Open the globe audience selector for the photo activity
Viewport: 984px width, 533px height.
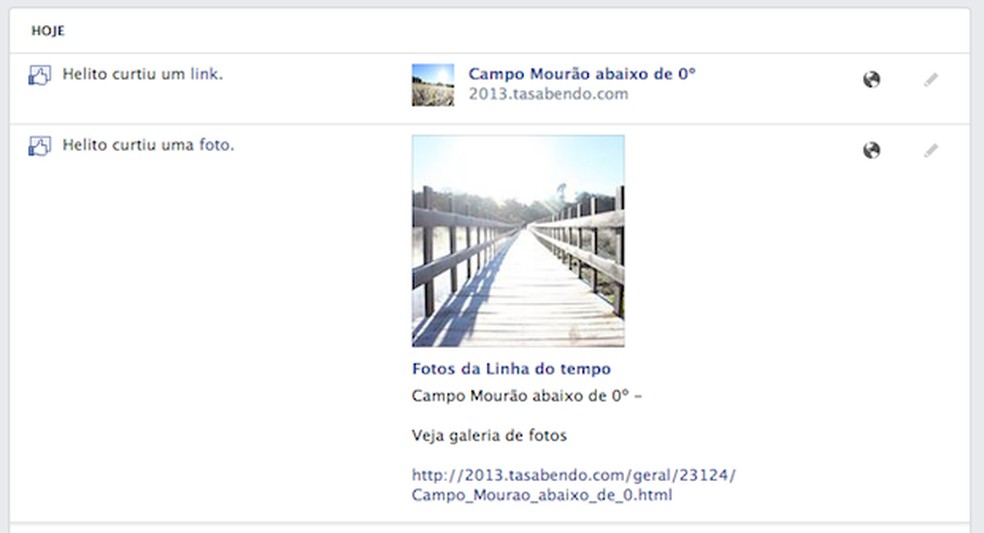coord(871,150)
